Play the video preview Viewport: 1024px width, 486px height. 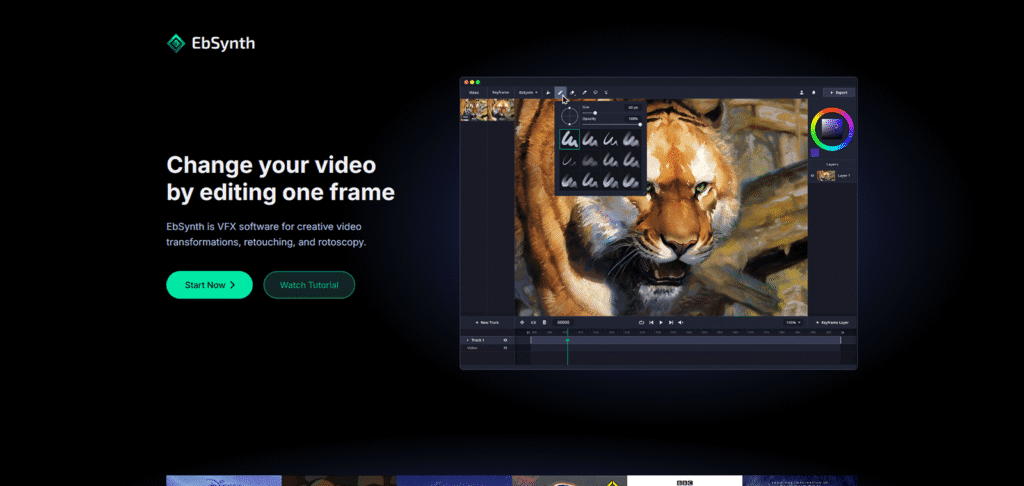tap(661, 323)
